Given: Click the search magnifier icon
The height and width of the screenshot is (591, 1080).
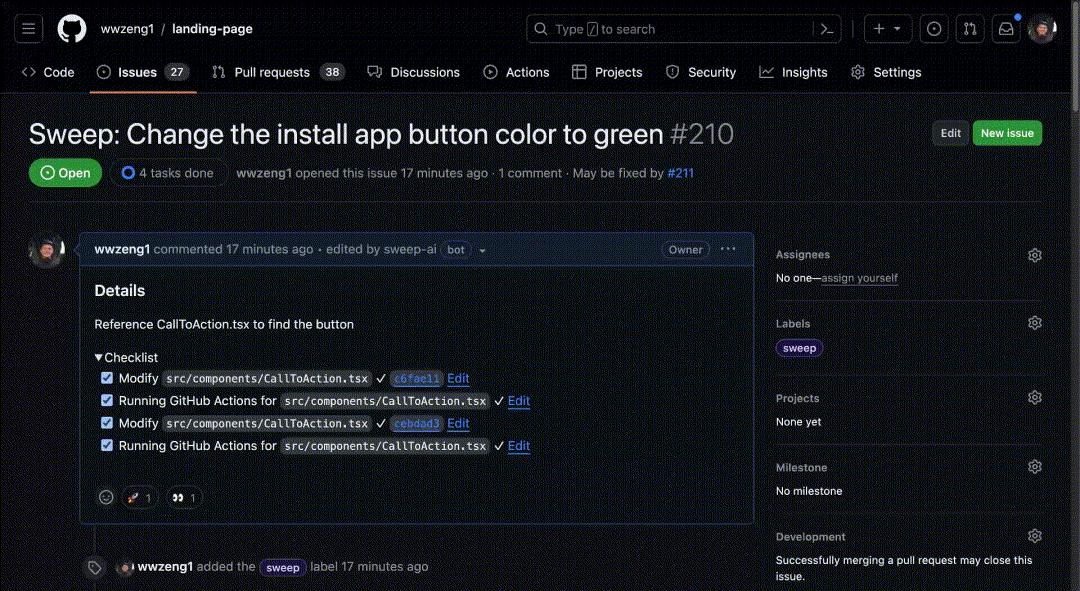Looking at the screenshot, I should point(541,29).
